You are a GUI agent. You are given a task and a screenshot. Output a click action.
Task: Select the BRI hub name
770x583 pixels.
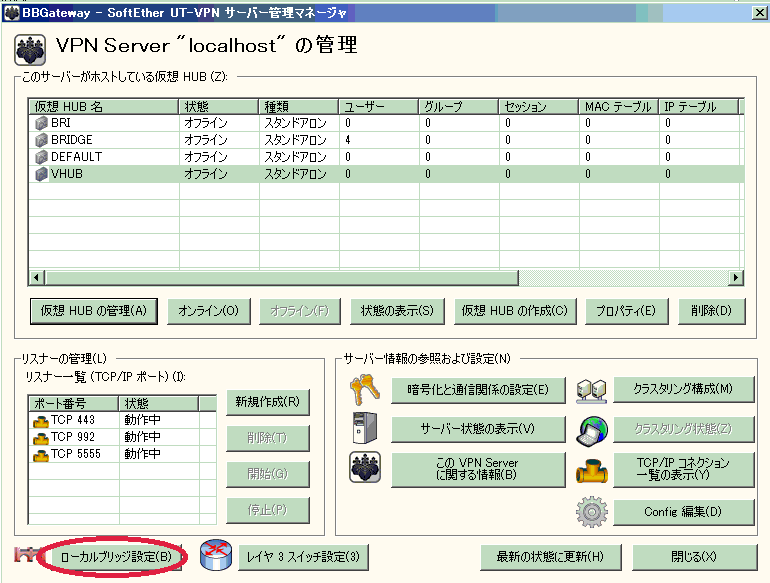pyautogui.click(x=61, y=123)
